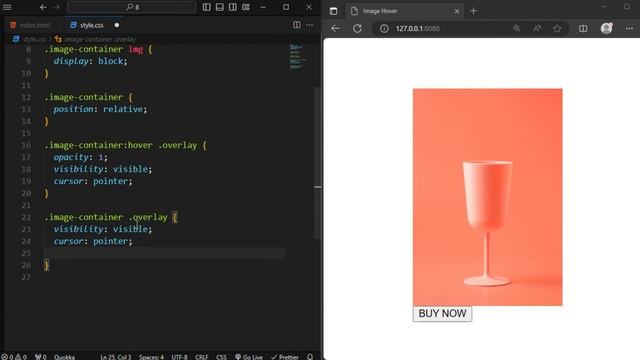Open the Edge profile avatar
640x360 pixels.
pos(607,28)
